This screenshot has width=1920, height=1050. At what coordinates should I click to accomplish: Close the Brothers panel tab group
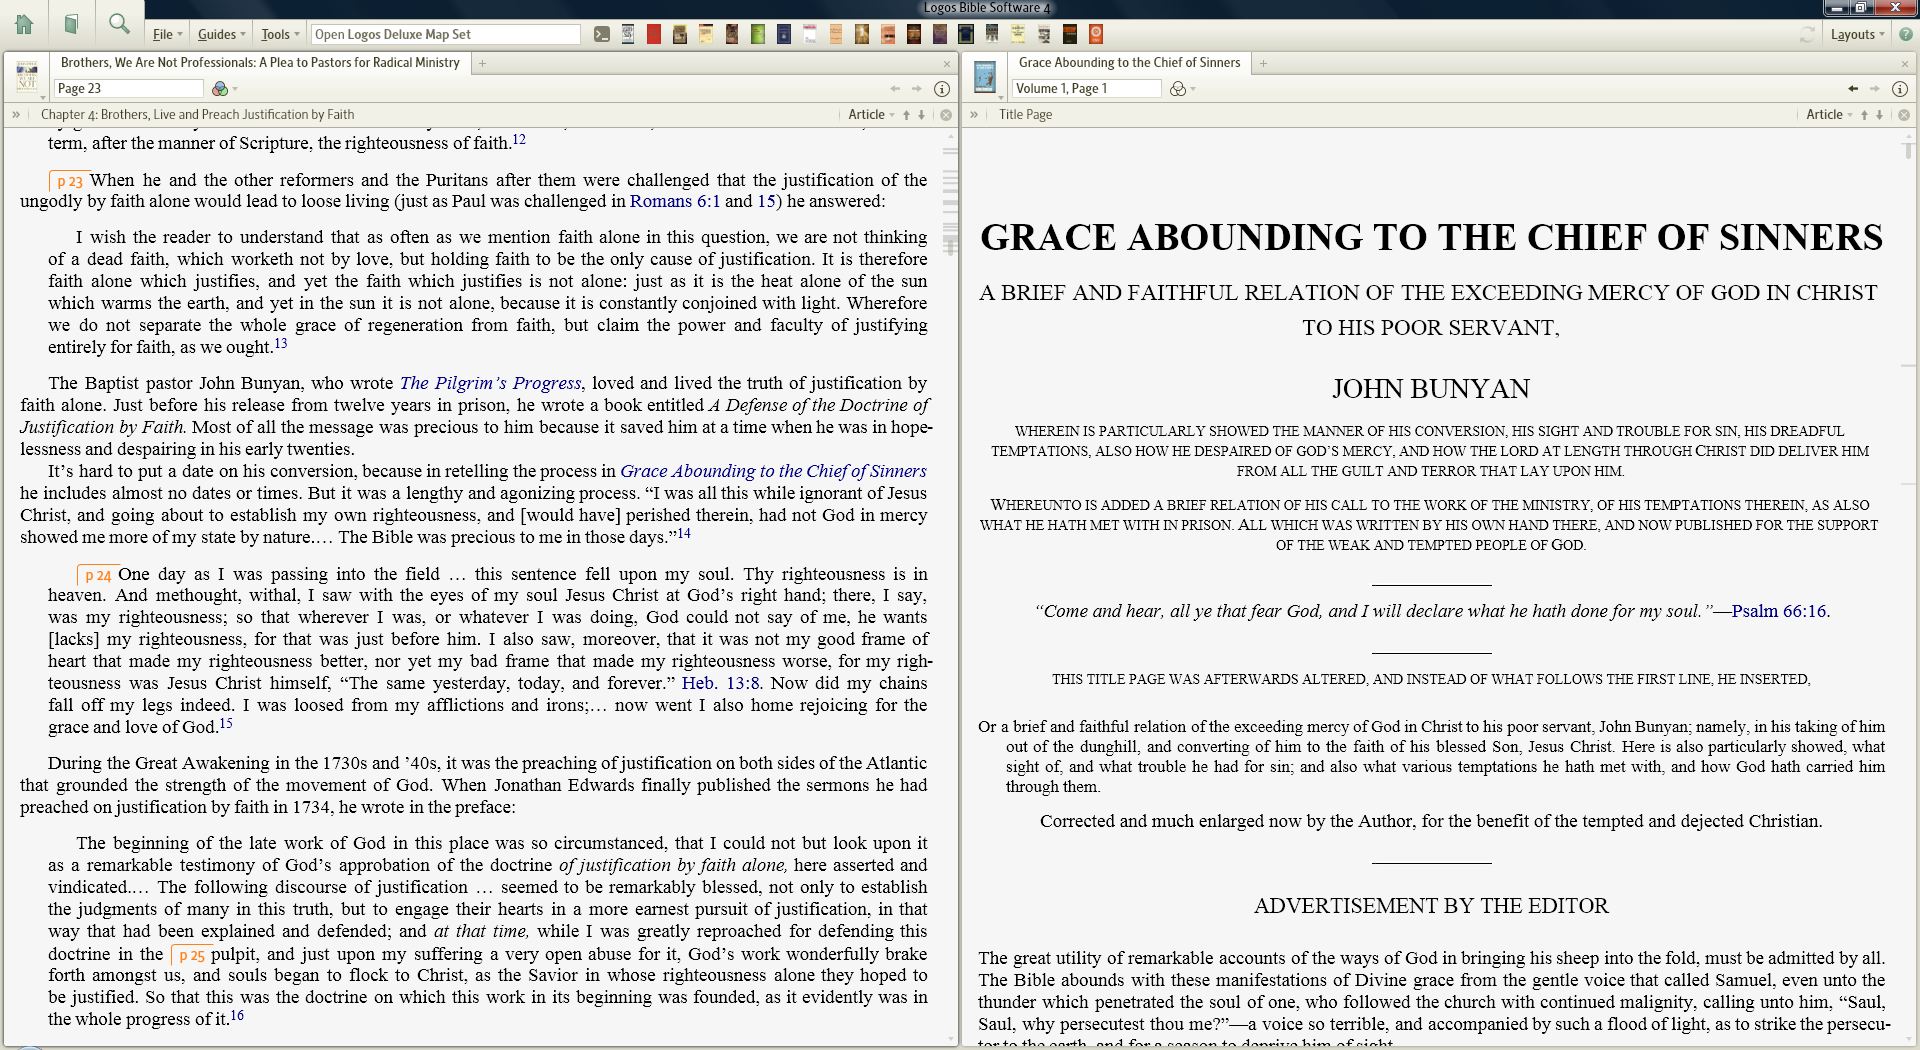[x=946, y=63]
